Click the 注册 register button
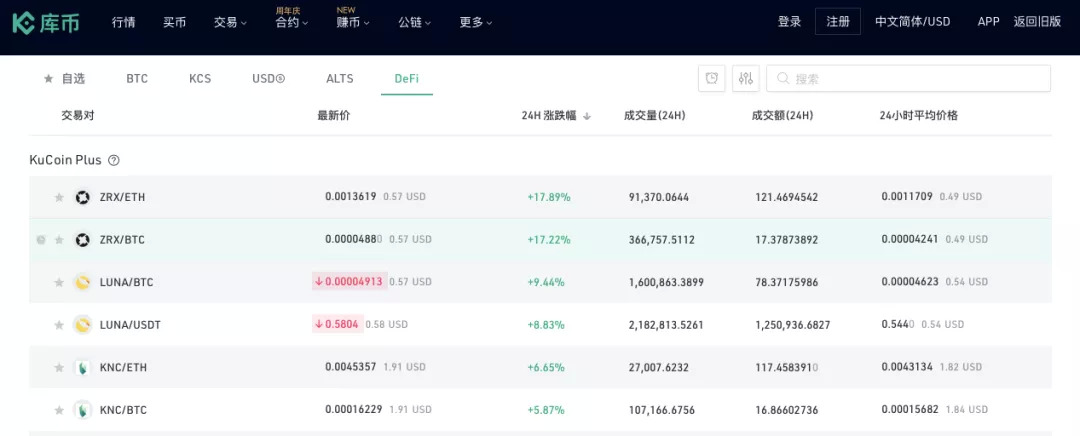Viewport: 1080px width, 436px height. 838,21
